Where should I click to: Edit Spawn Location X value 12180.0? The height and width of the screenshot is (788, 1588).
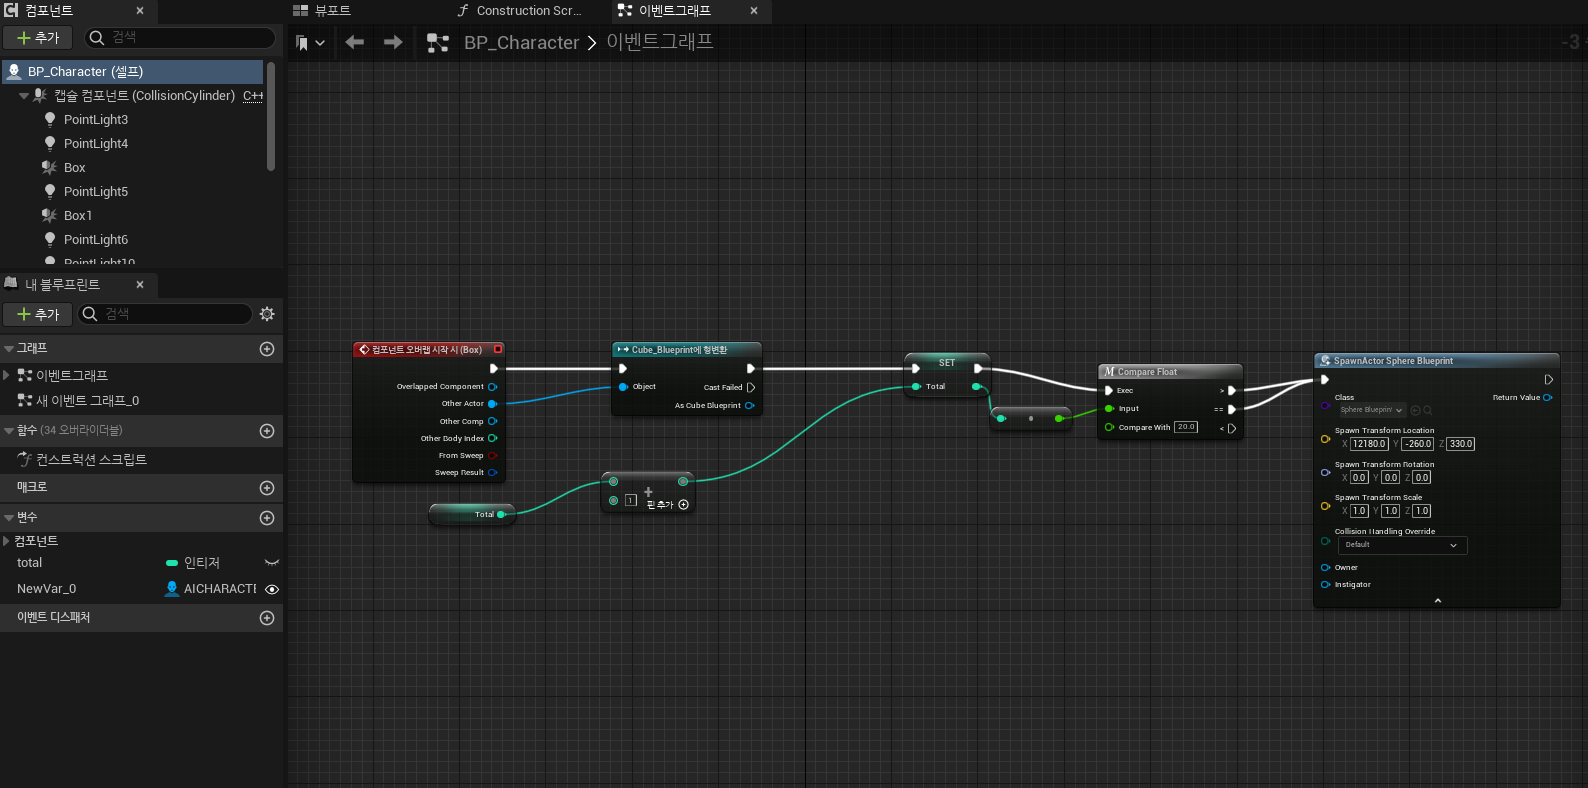1369,444
